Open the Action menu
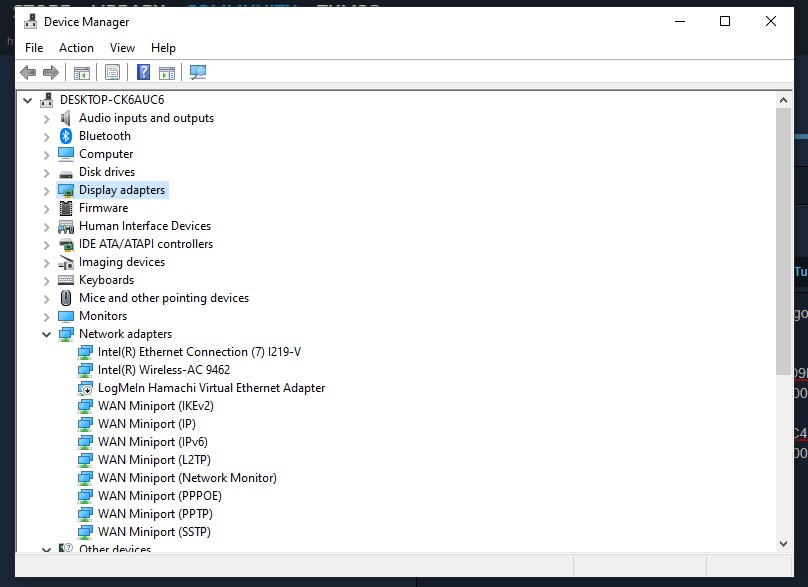This screenshot has height=587, width=808. point(76,48)
